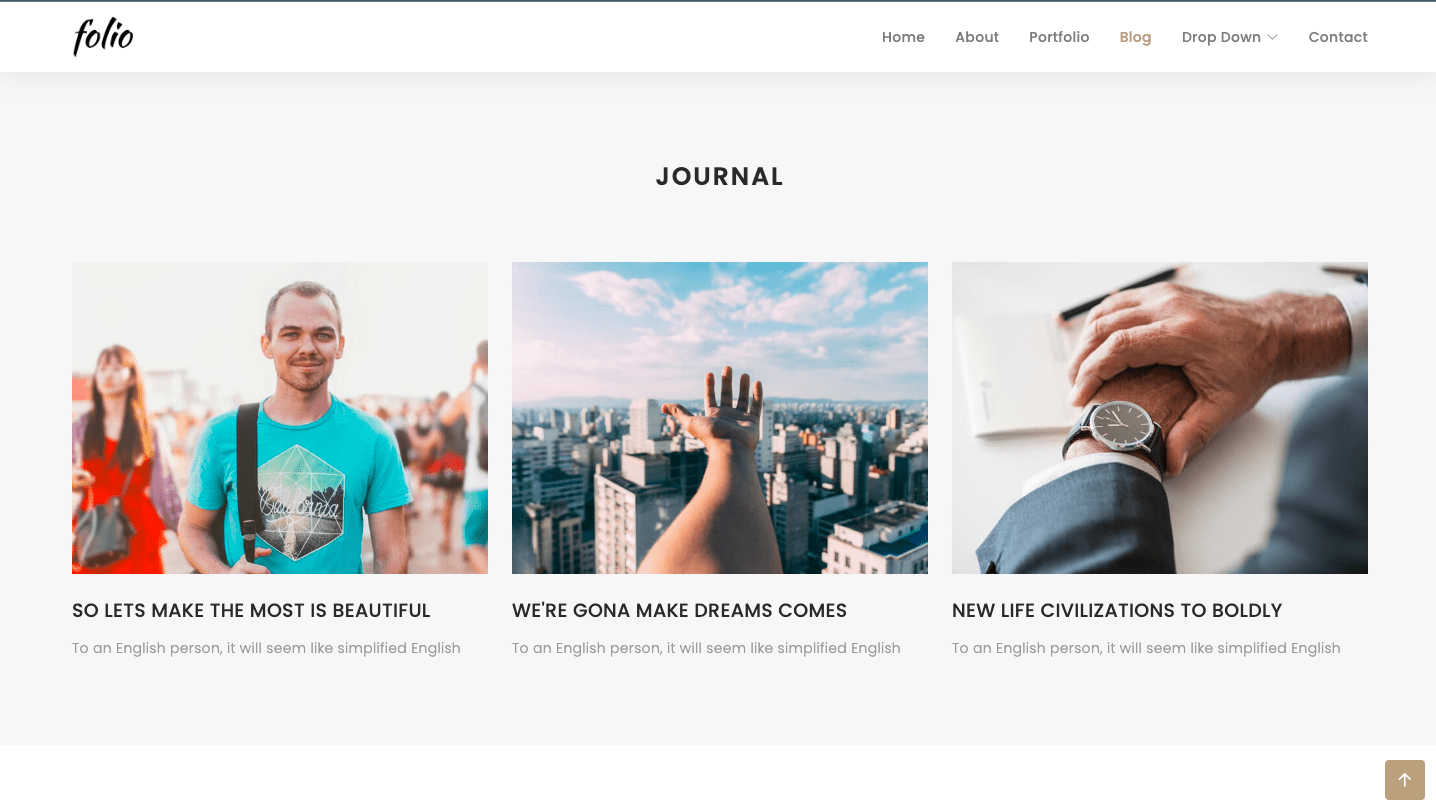Click the folio logo

tap(103, 37)
